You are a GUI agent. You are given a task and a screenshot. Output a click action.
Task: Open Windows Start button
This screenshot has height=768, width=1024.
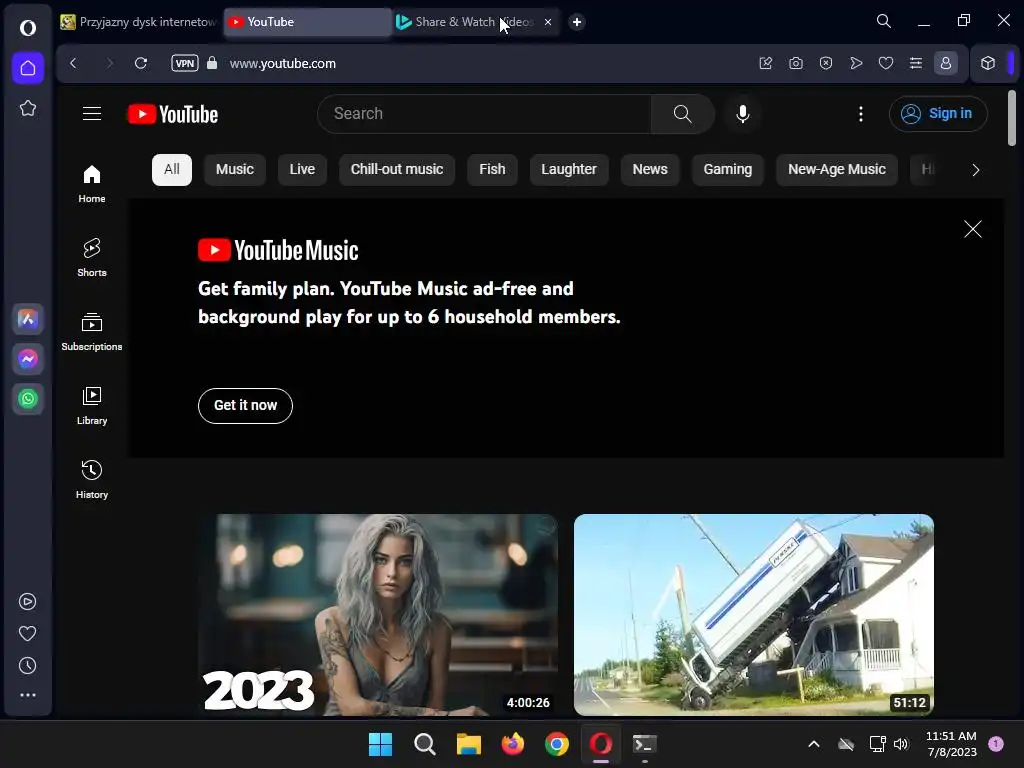click(x=380, y=744)
